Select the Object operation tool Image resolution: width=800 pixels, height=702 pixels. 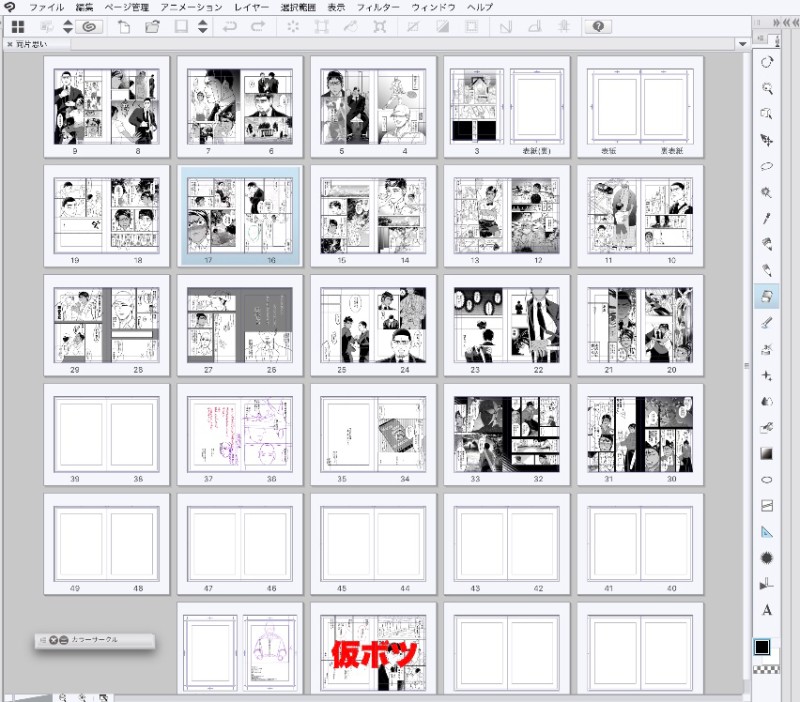tap(766, 114)
